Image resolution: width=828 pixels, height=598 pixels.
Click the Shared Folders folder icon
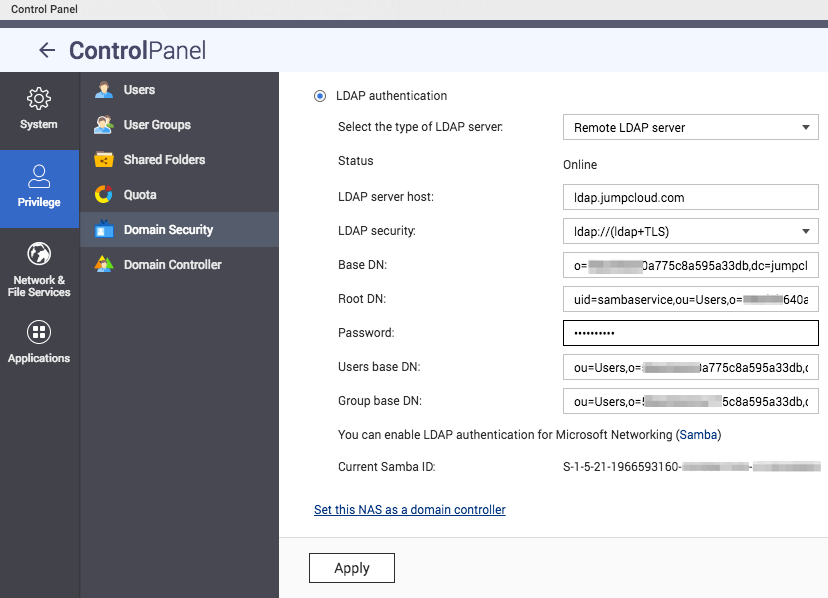(x=104, y=160)
